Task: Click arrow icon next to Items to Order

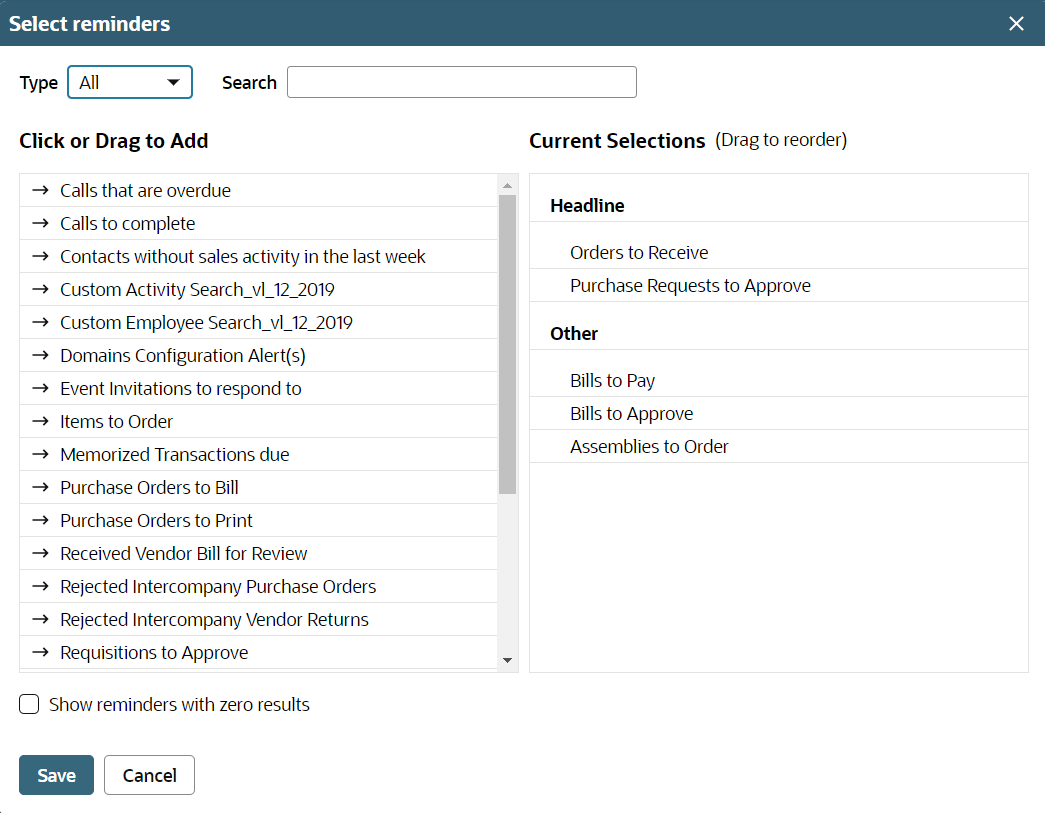Action: 40,421
